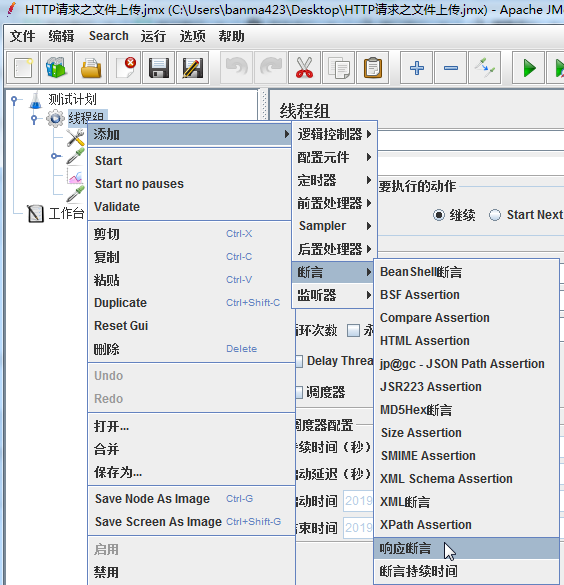Click the Toggle toolbar icon with arrows
Image resolution: width=564 pixels, height=585 pixels.
pos(485,68)
